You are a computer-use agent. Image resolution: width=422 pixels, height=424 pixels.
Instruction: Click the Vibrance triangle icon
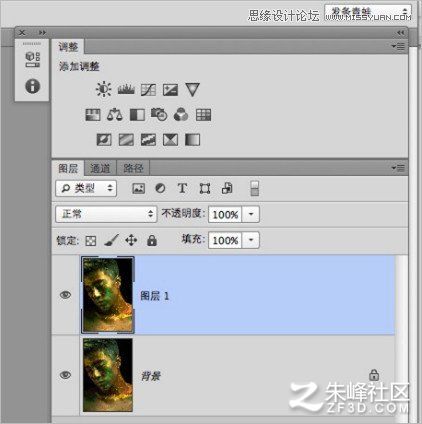tap(192, 90)
